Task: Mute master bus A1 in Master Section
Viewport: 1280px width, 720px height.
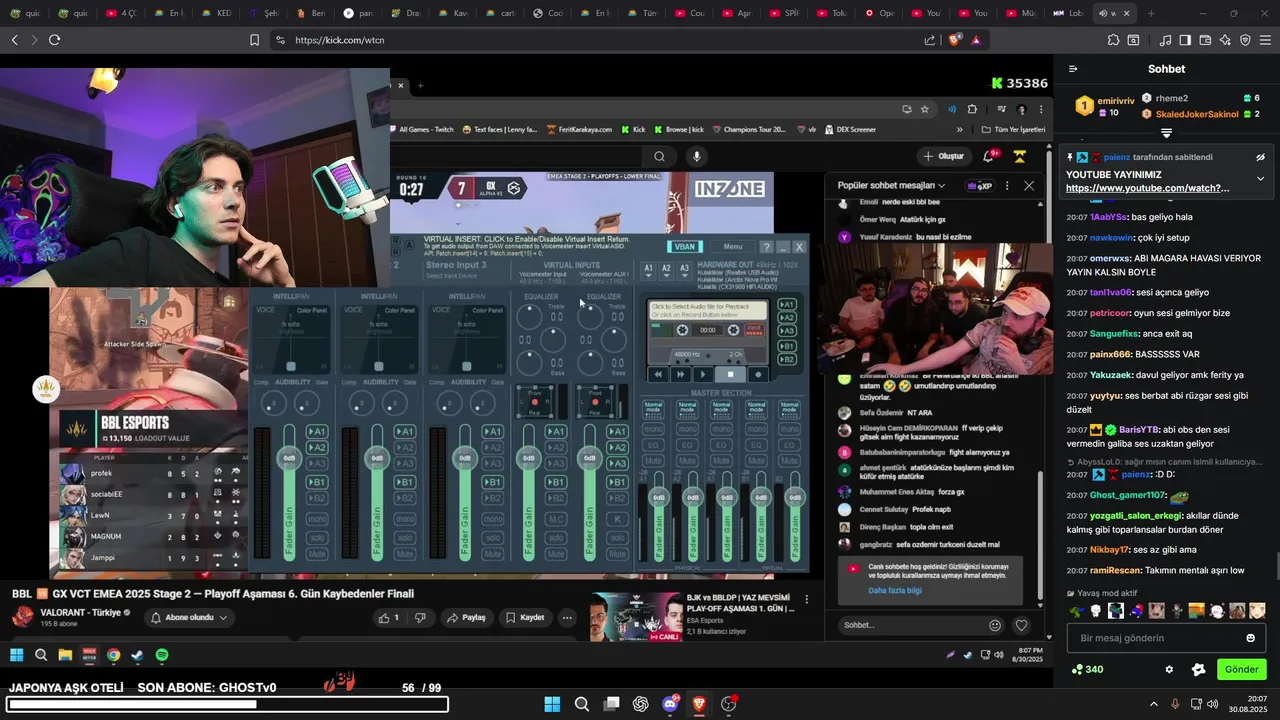Action: (653, 460)
